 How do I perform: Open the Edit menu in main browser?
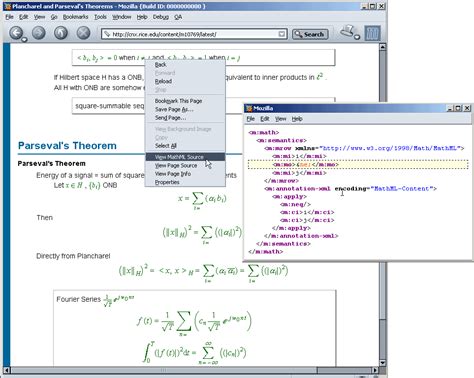pos(23,17)
